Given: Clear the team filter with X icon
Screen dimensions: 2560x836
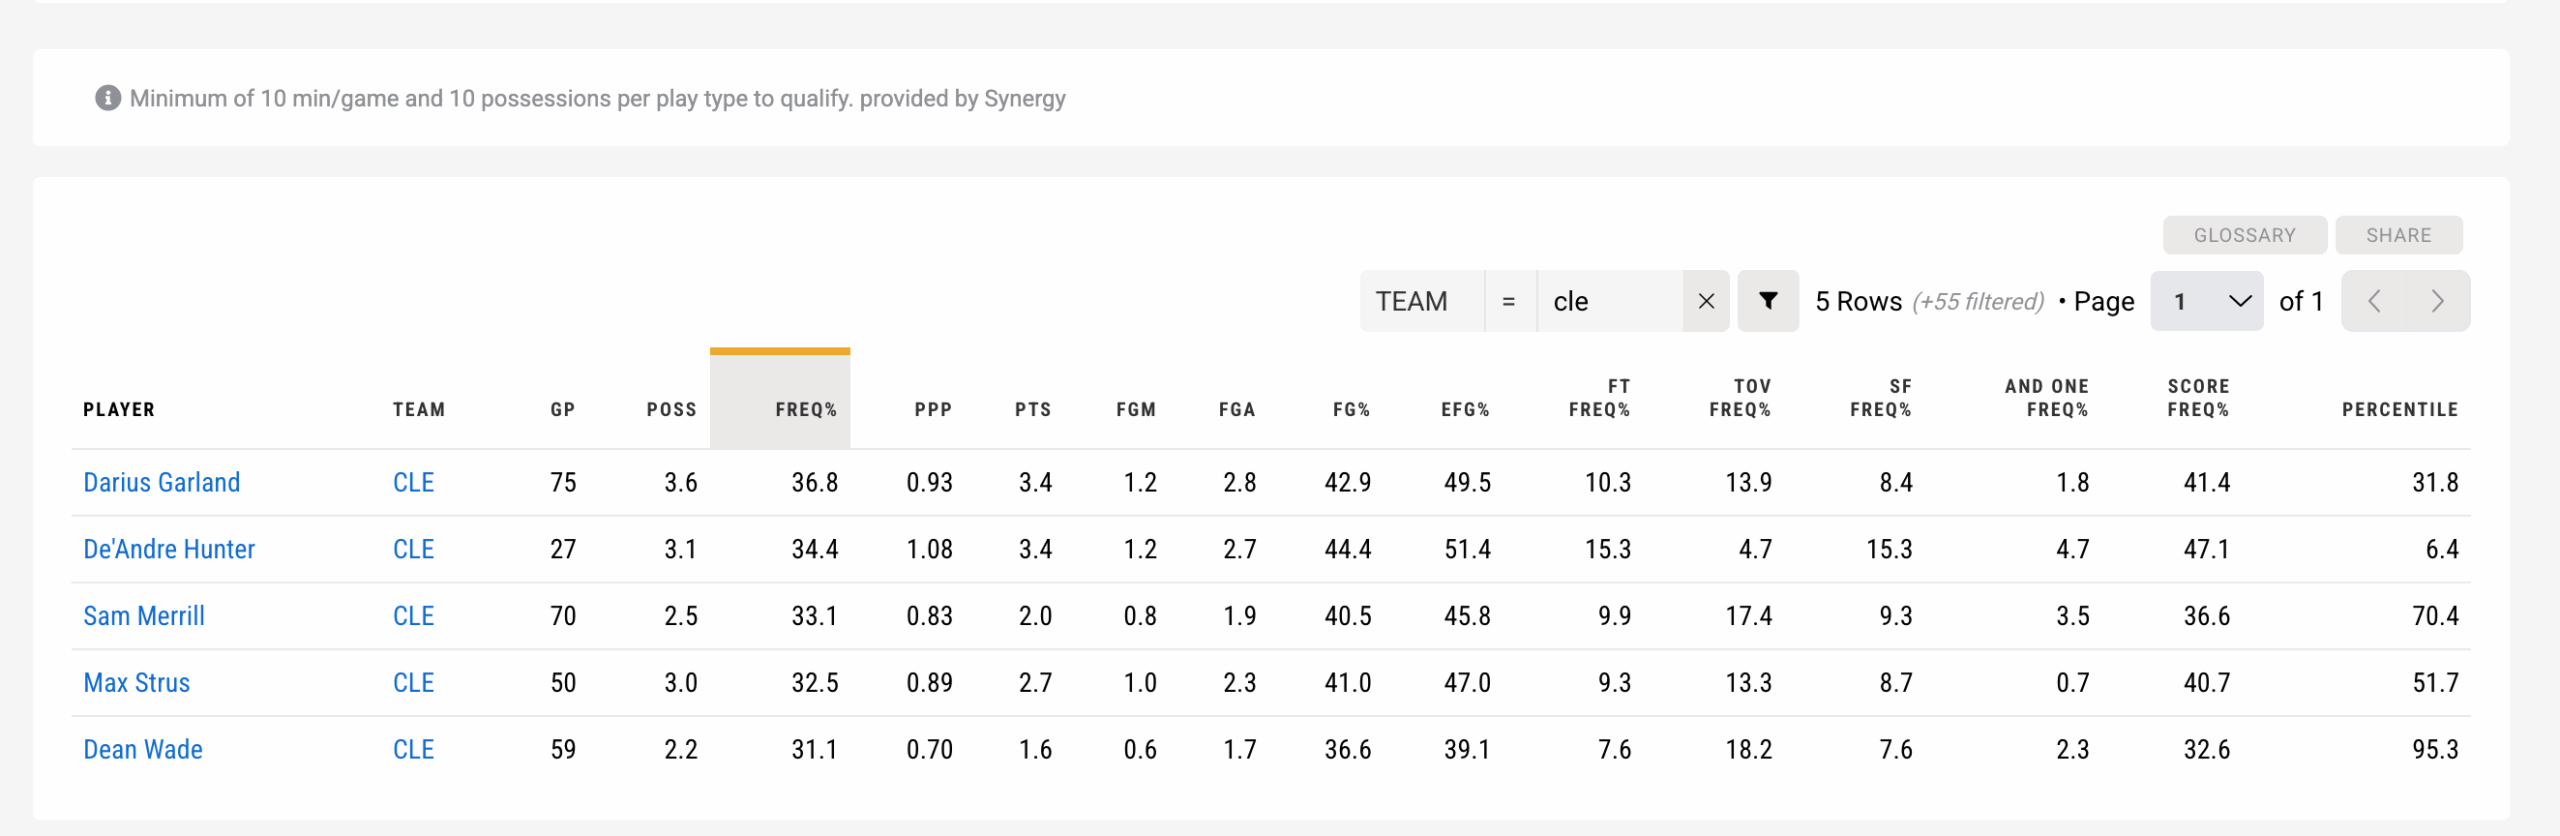Looking at the screenshot, I should point(1706,301).
